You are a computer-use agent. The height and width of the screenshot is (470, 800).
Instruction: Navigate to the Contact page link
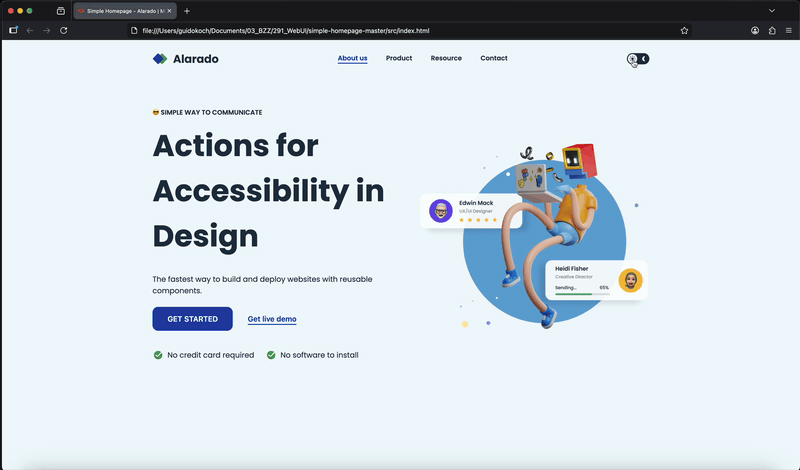pos(494,58)
